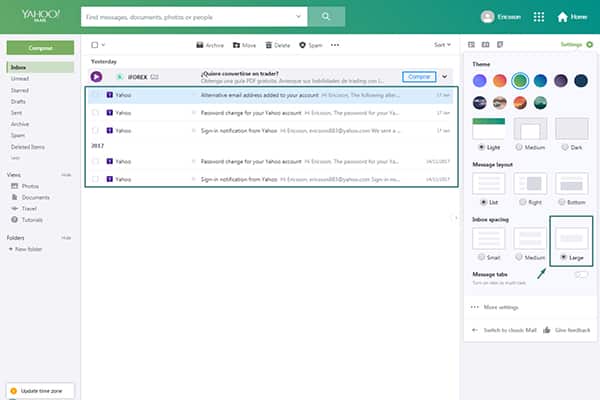Open the Photos view
600x400 pixels.
tap(25, 186)
